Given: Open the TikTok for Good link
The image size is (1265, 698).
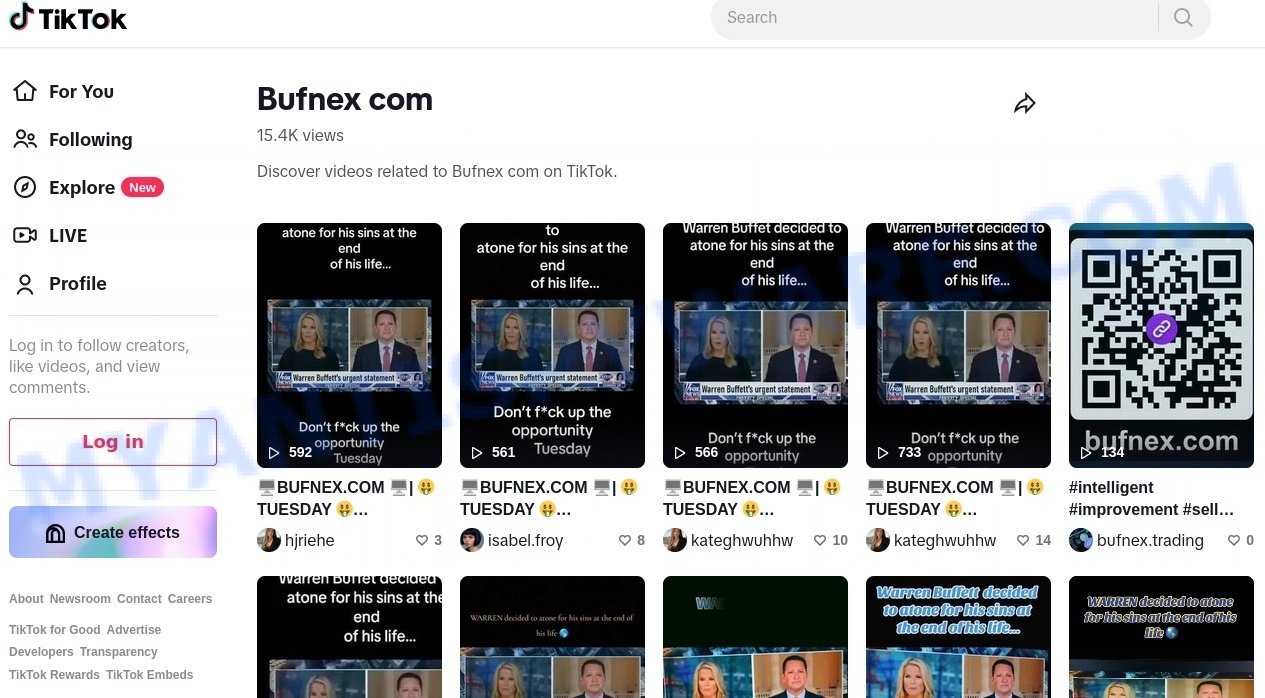Looking at the screenshot, I should pyautogui.click(x=55, y=630).
